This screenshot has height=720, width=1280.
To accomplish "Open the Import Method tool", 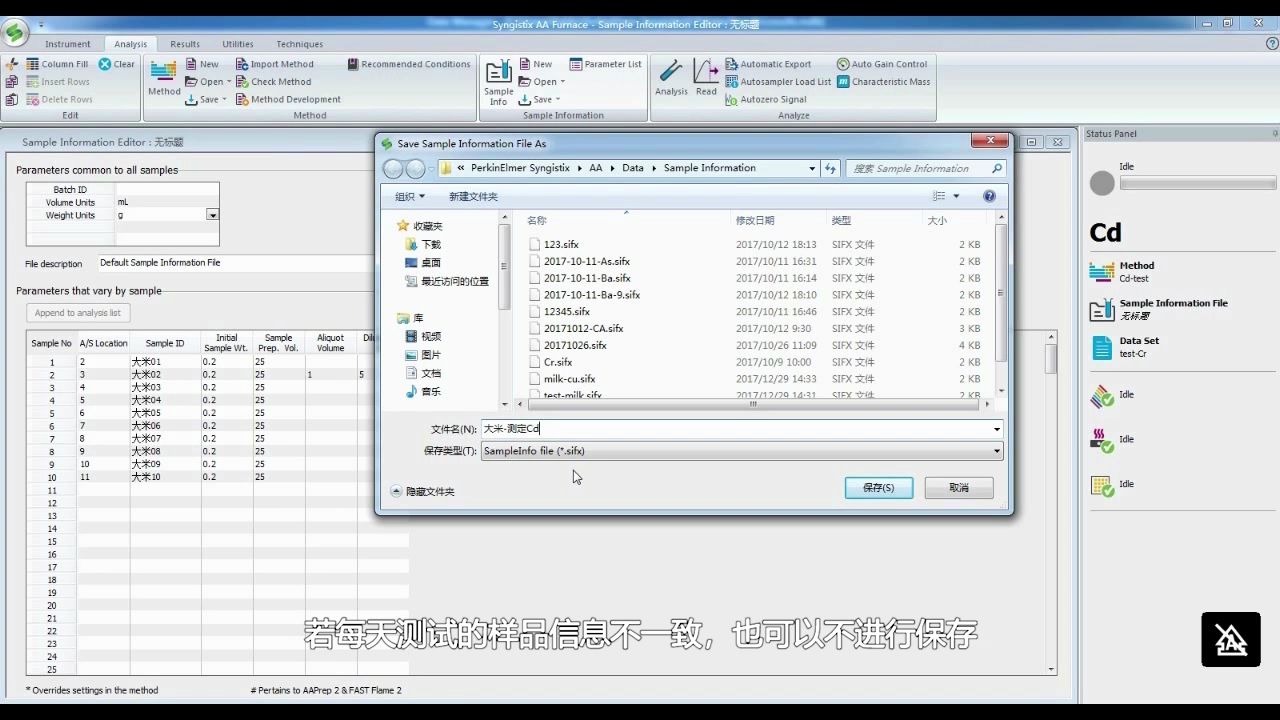I will coord(275,64).
